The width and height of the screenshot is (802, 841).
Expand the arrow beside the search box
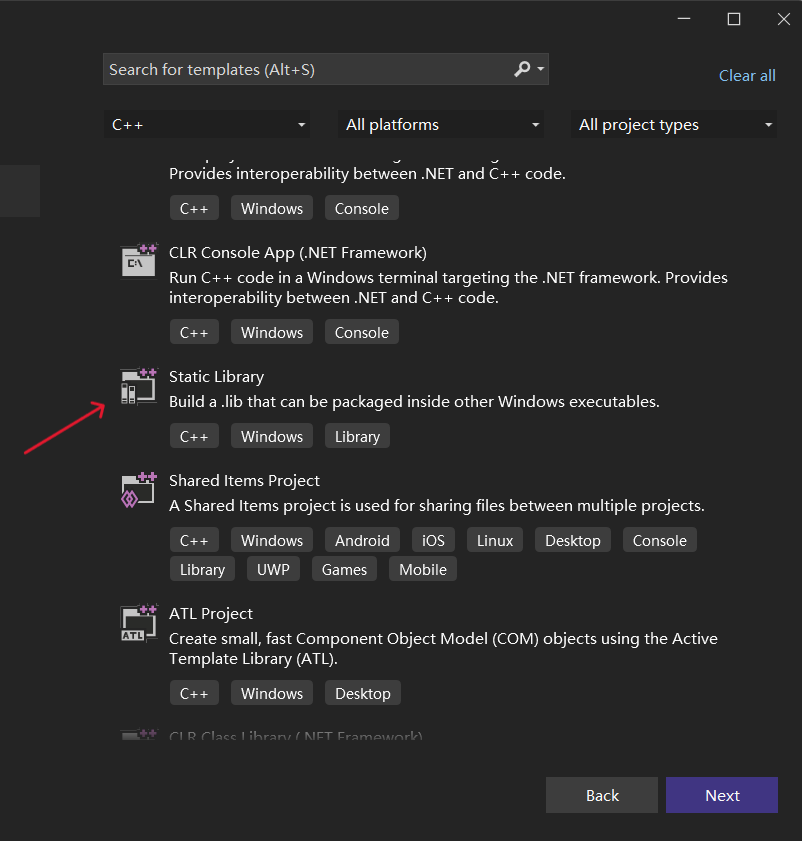tap(541, 69)
